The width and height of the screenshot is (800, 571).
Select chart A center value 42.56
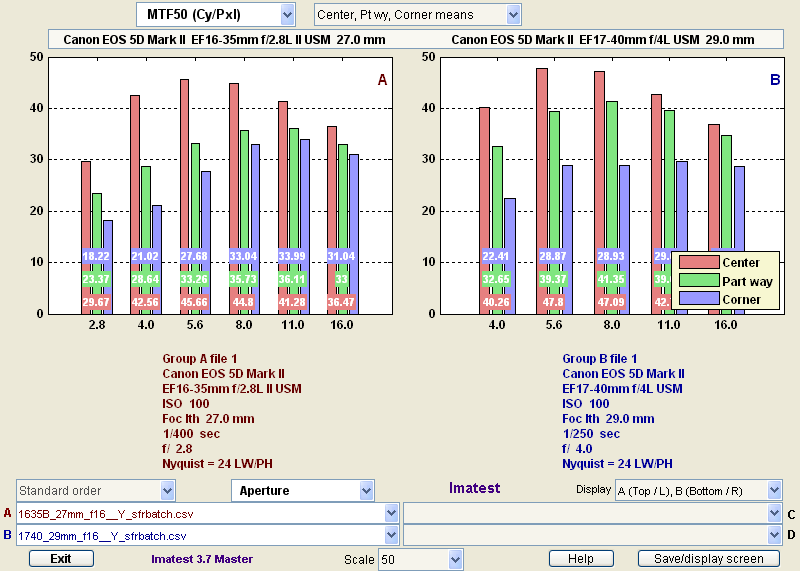pos(145,302)
